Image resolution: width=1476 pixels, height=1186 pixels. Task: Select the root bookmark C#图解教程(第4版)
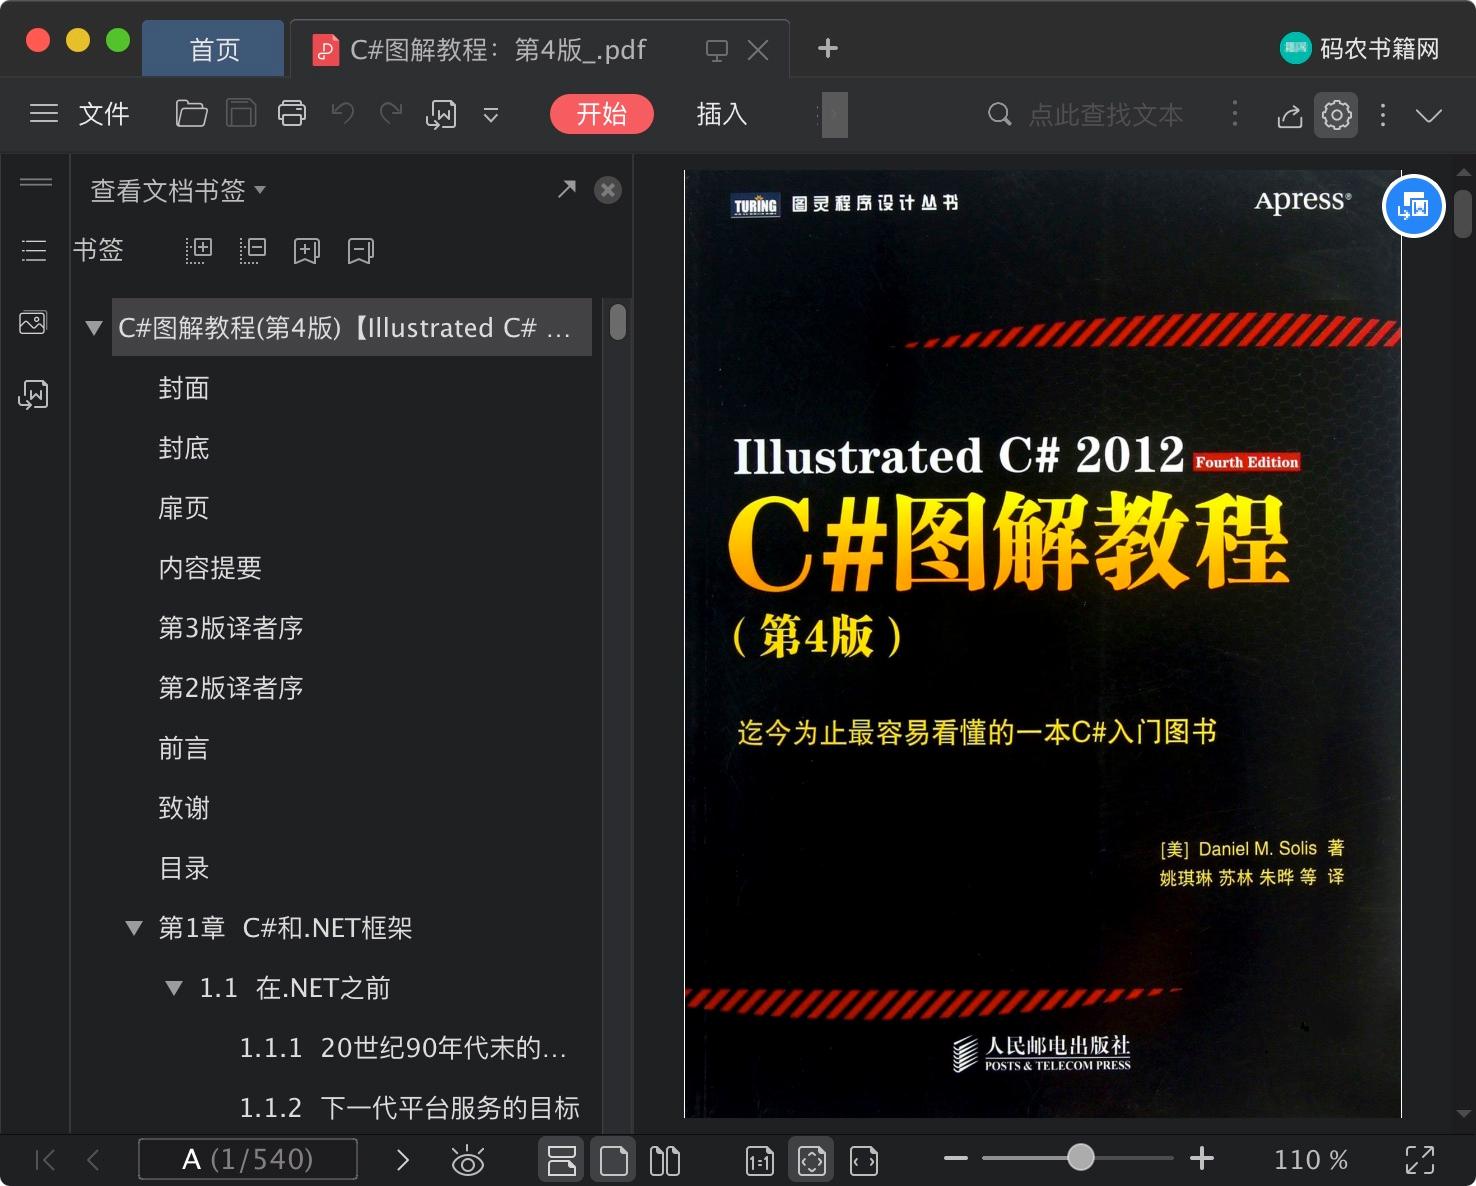(352, 327)
